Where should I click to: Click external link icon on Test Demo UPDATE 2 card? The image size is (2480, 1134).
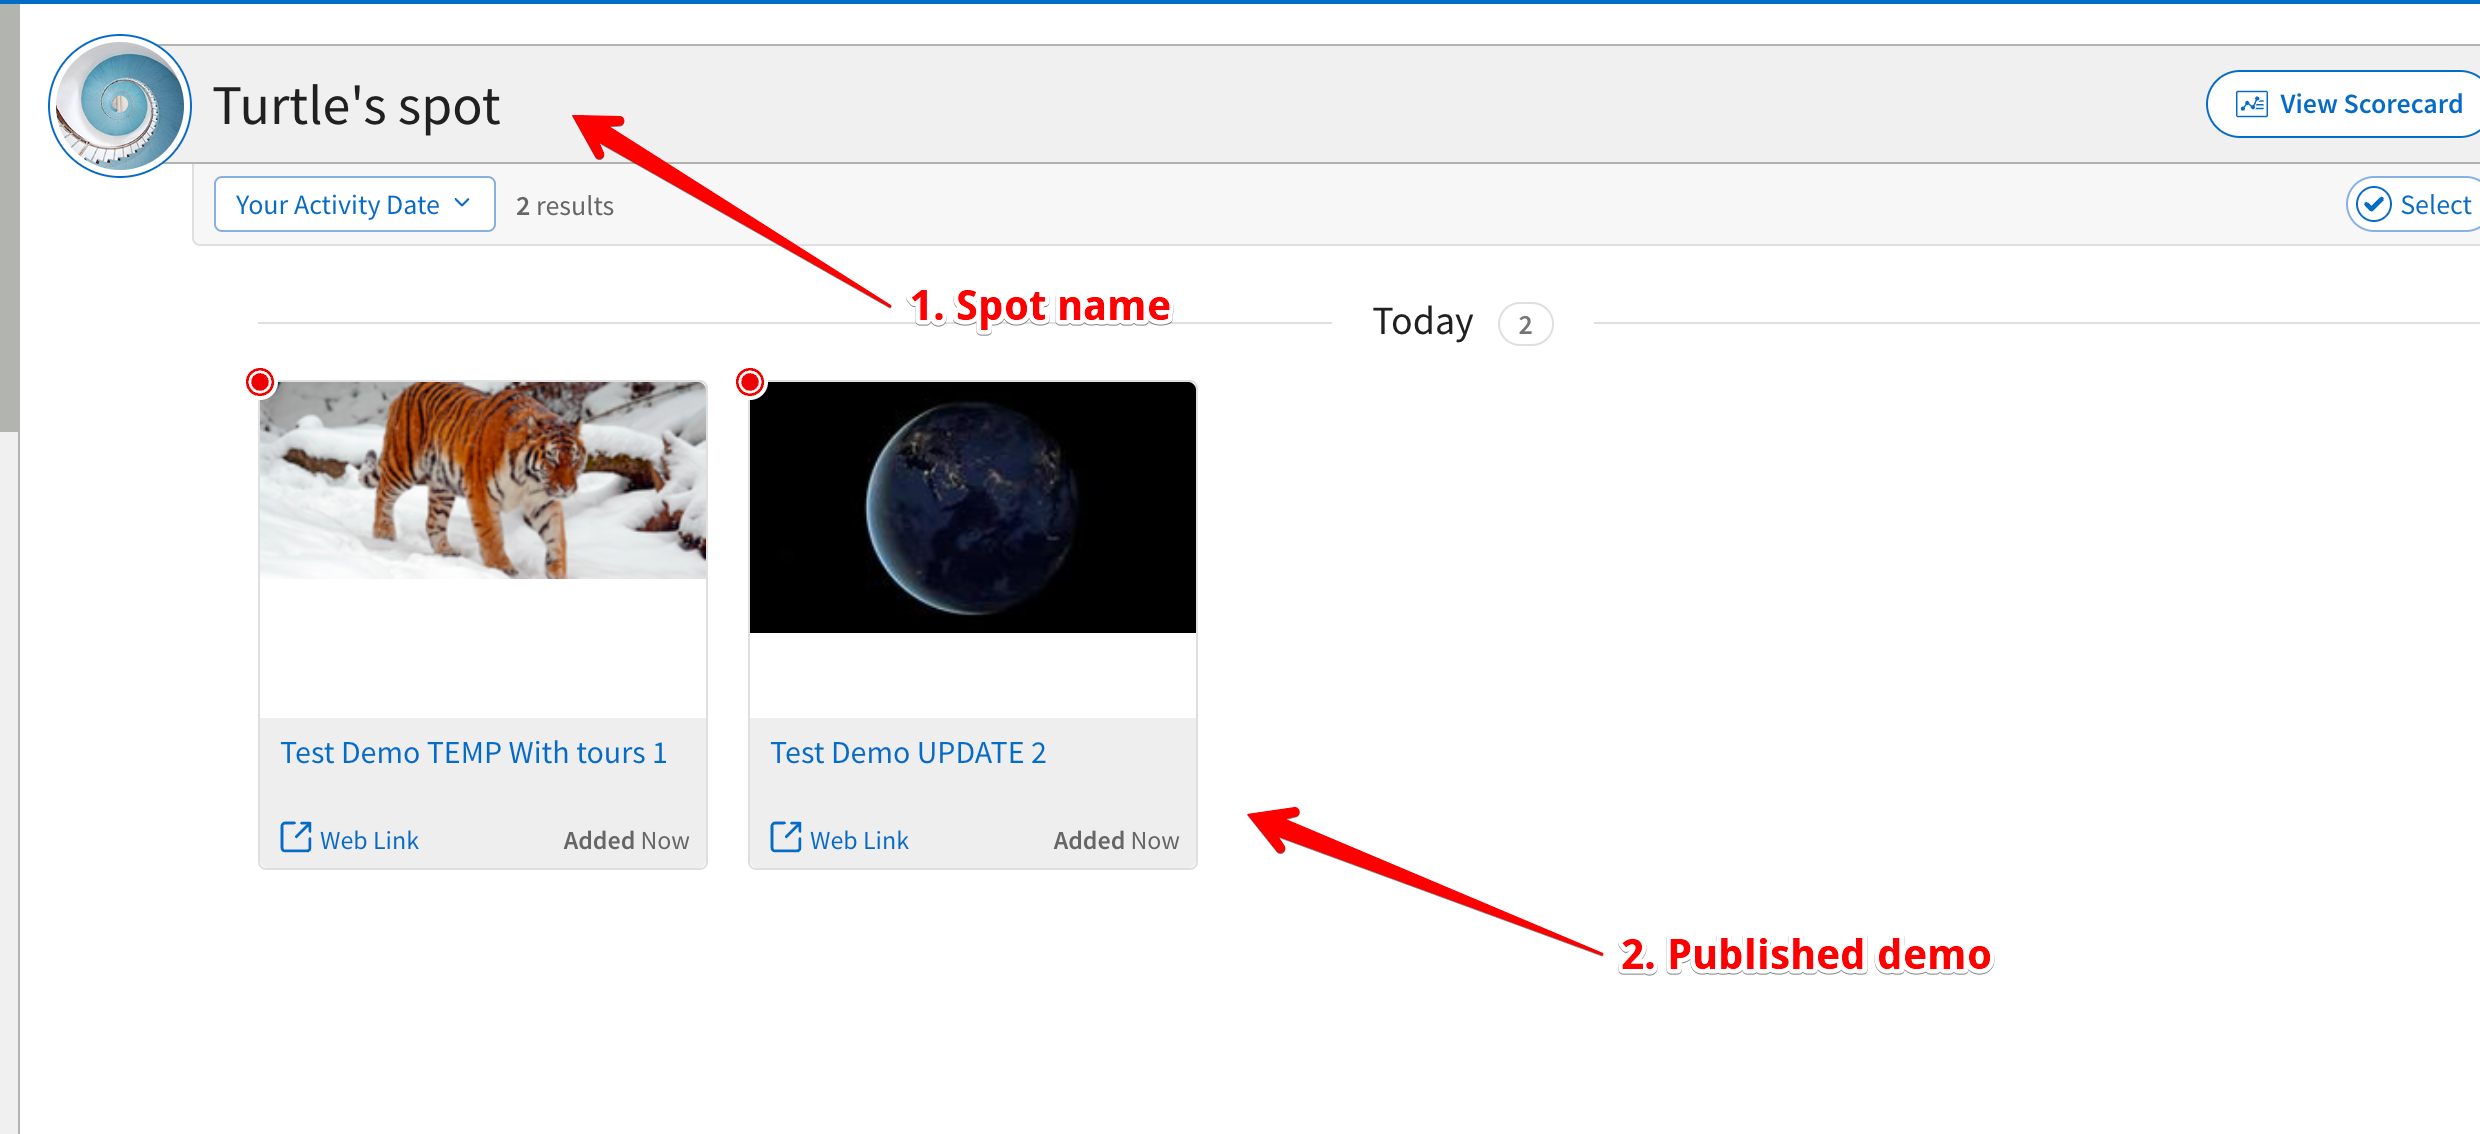click(x=786, y=837)
